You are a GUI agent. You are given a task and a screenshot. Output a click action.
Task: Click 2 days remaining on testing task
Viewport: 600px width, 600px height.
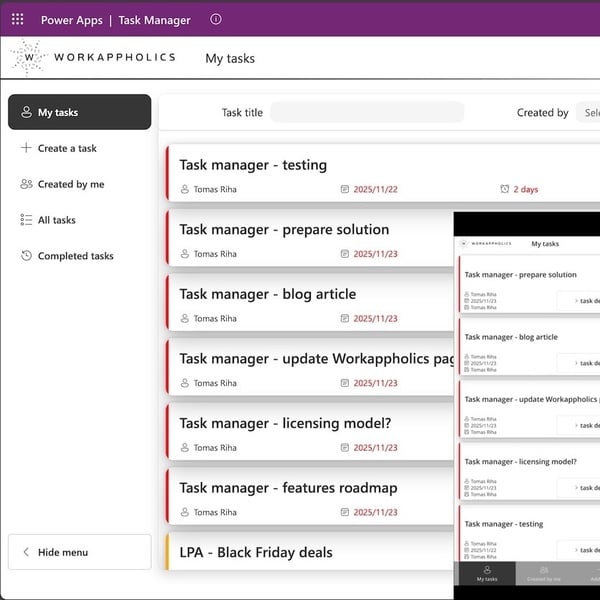click(x=526, y=189)
